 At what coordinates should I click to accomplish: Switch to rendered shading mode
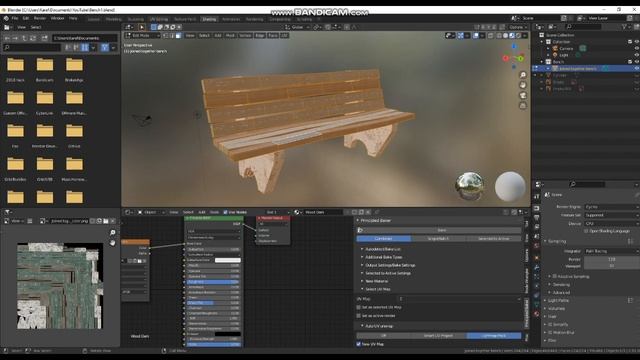click(x=518, y=36)
